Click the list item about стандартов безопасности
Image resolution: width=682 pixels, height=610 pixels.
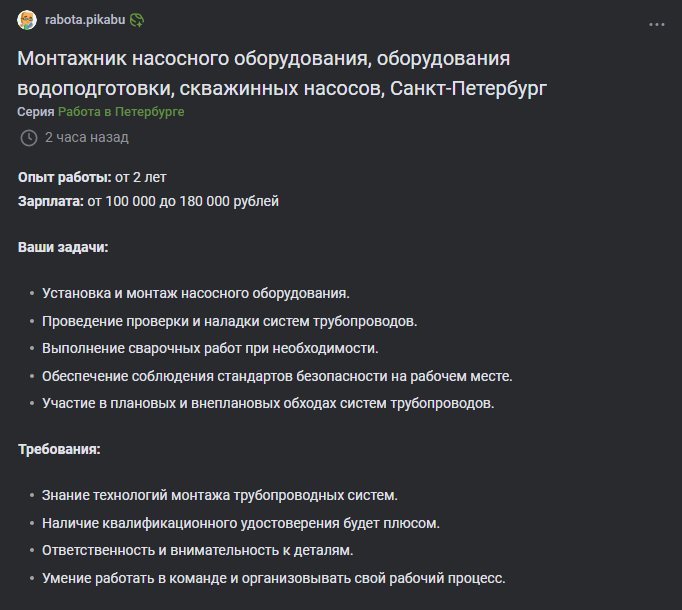[277, 376]
